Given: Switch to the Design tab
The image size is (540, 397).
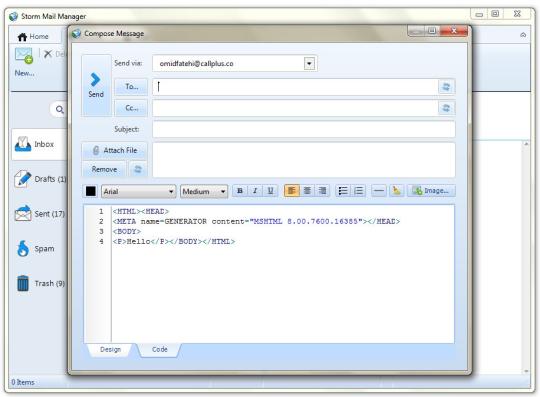Looking at the screenshot, I should [x=111, y=349].
